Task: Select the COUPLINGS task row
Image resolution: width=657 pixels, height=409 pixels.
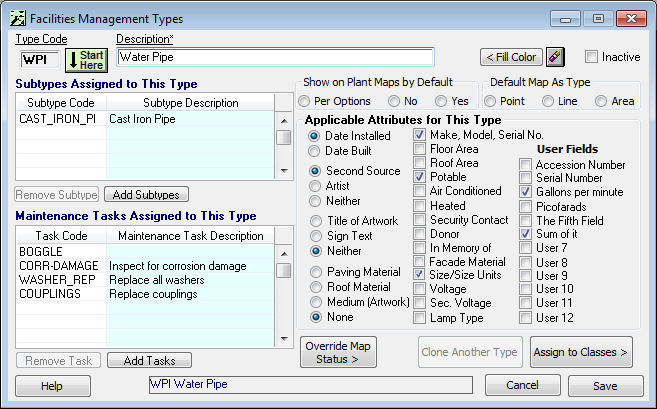Action: point(146,294)
